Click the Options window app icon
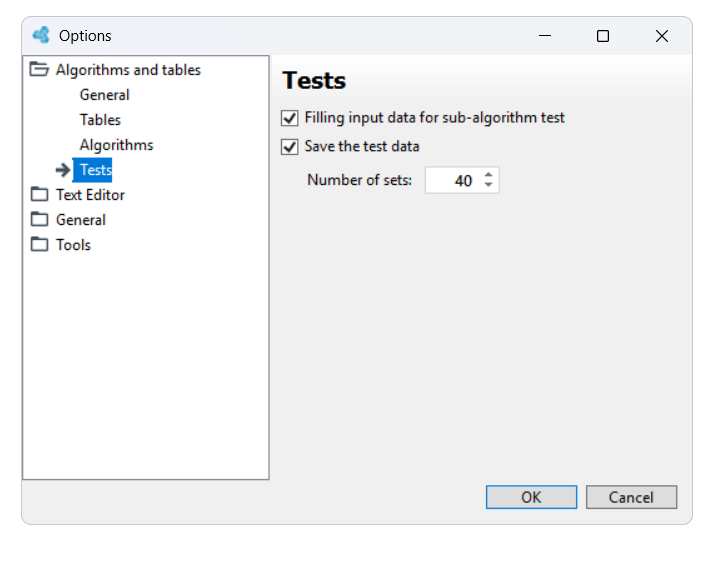This screenshot has height=568, width=722. click(41, 35)
